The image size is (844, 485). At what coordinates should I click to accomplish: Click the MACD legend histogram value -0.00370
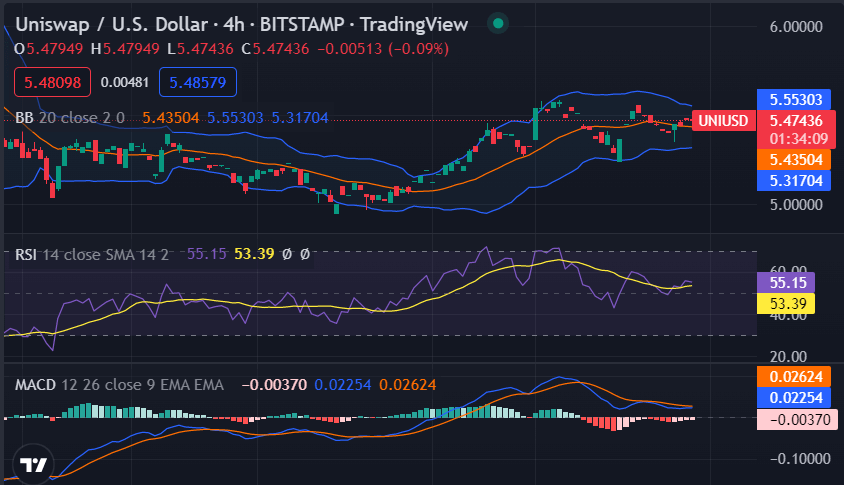point(274,385)
